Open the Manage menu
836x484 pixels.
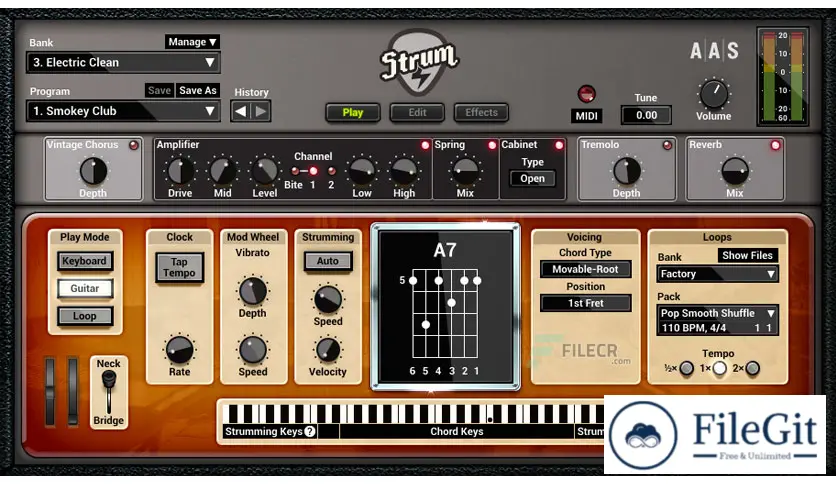pos(192,42)
